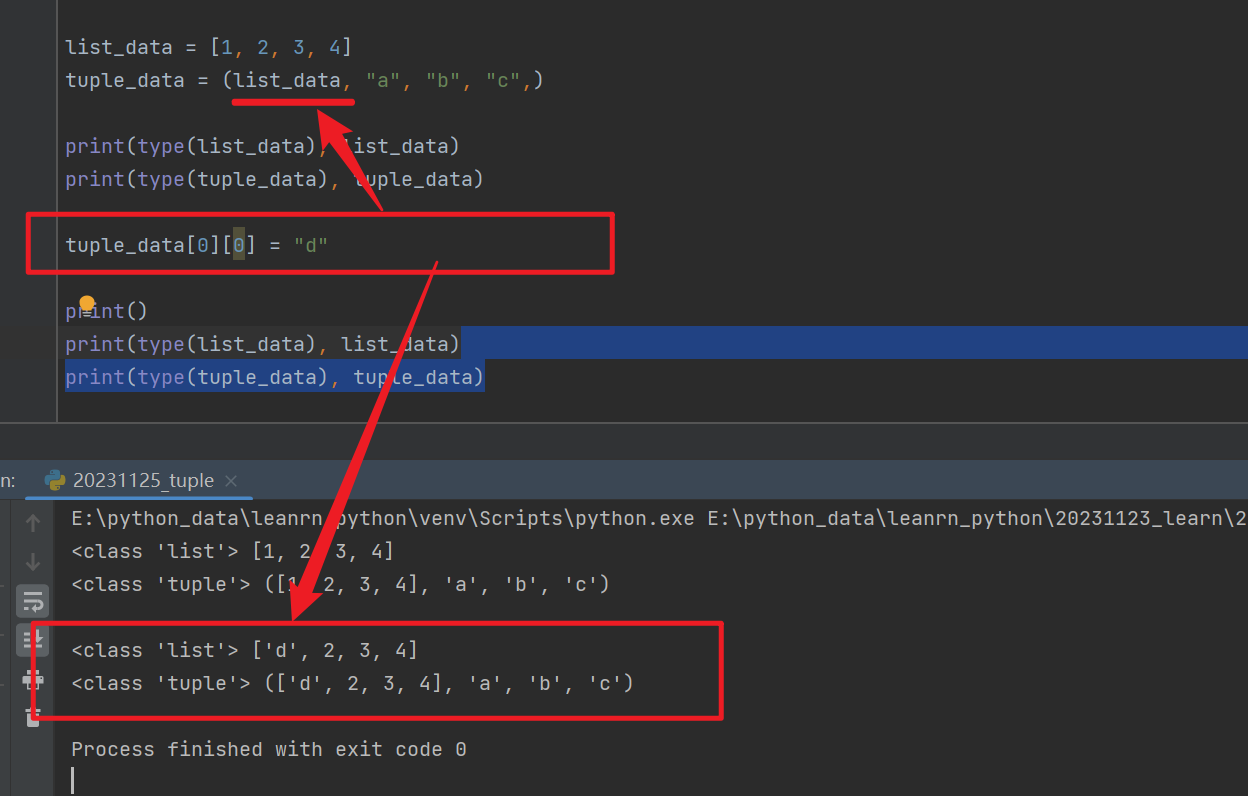Toggle the selected print statement highlight

(275, 376)
